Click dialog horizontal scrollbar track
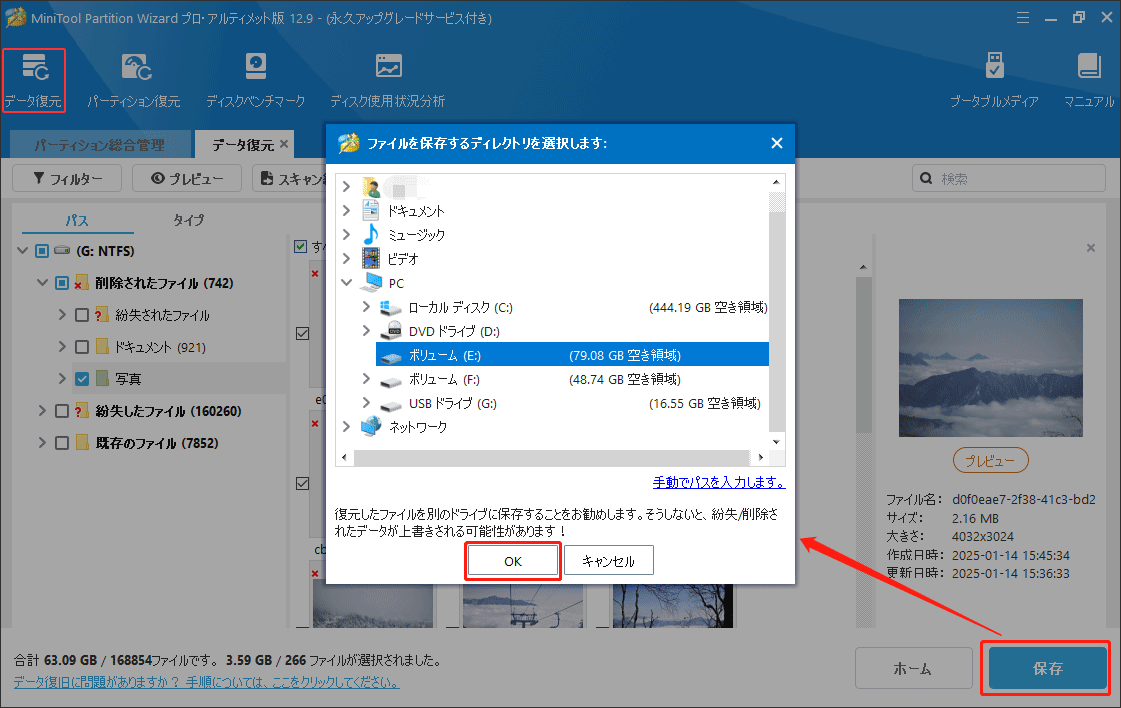 551,457
